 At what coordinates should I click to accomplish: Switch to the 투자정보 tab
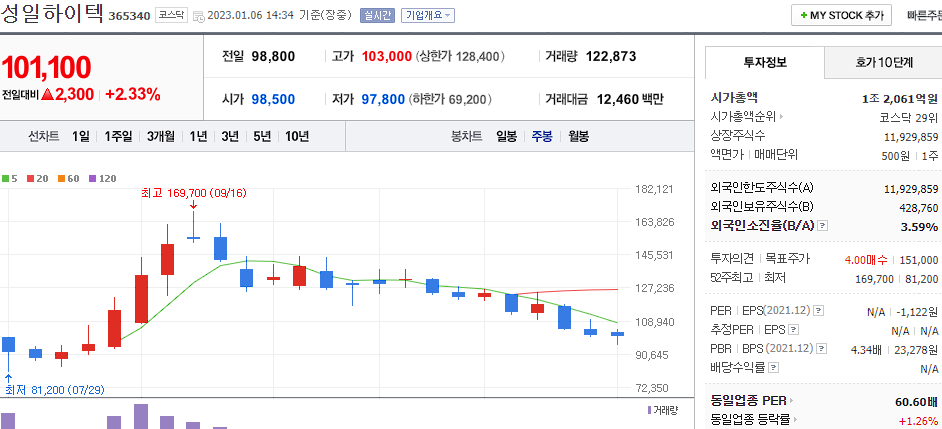click(765, 62)
